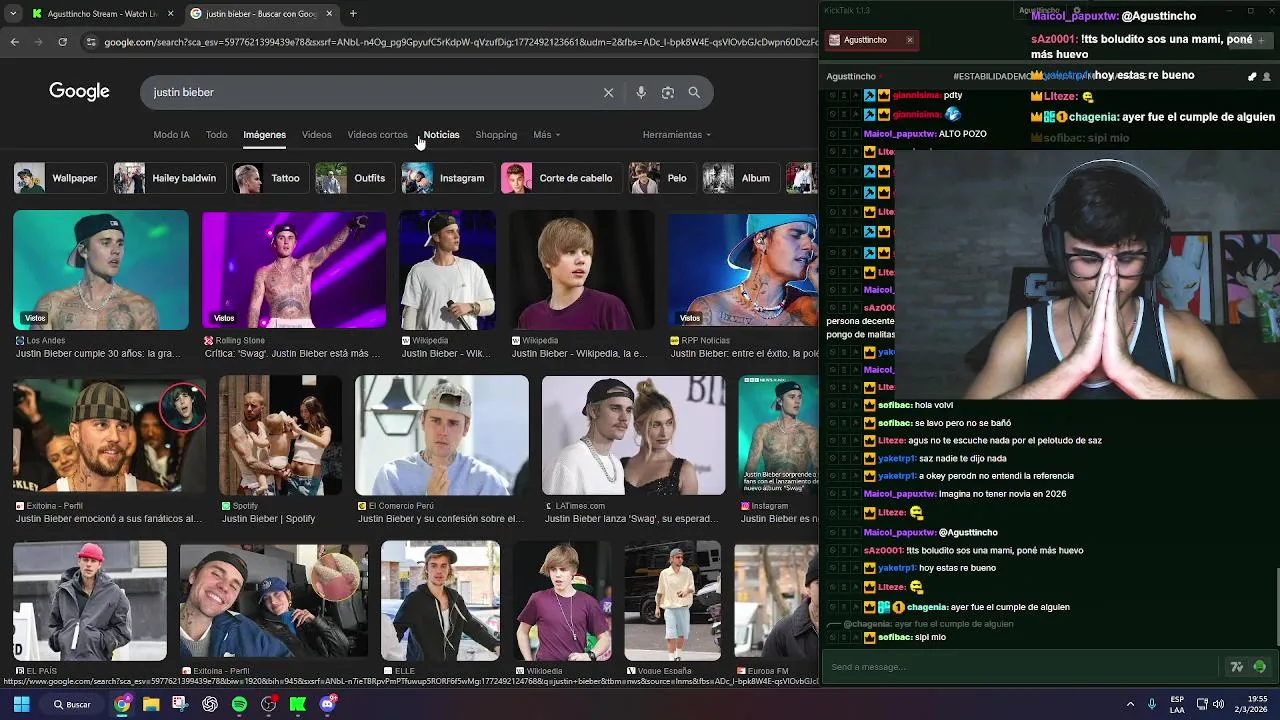
Task: Open Spotify from the taskbar
Action: pos(239,704)
